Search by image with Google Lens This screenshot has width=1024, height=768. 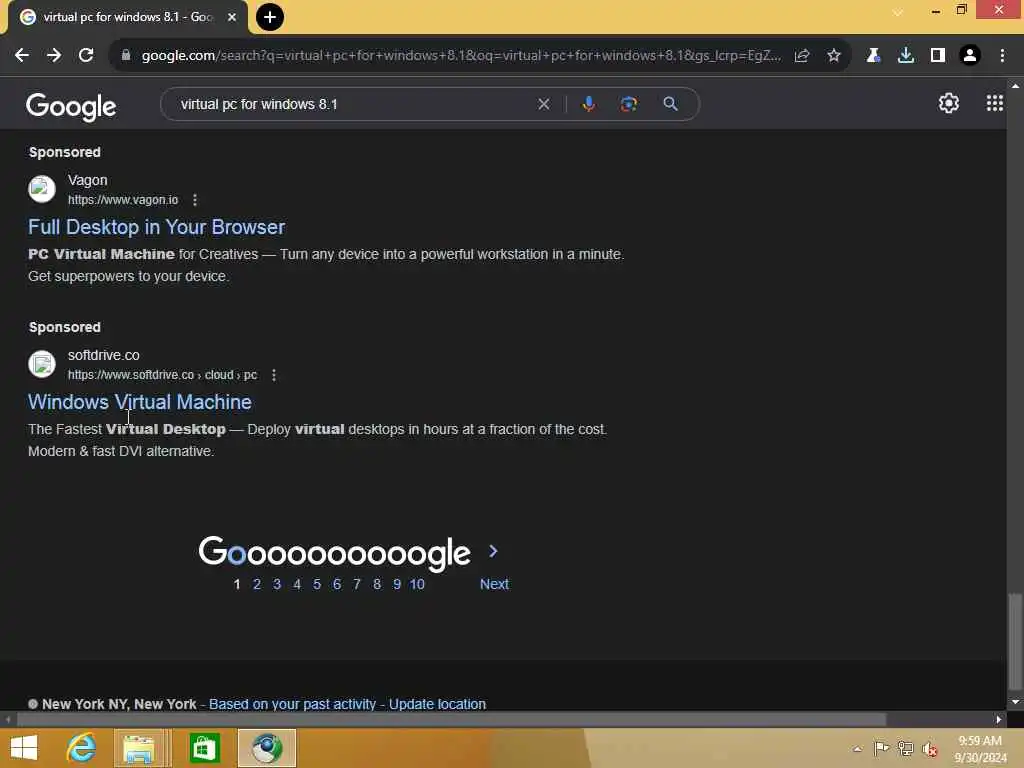pyautogui.click(x=629, y=104)
